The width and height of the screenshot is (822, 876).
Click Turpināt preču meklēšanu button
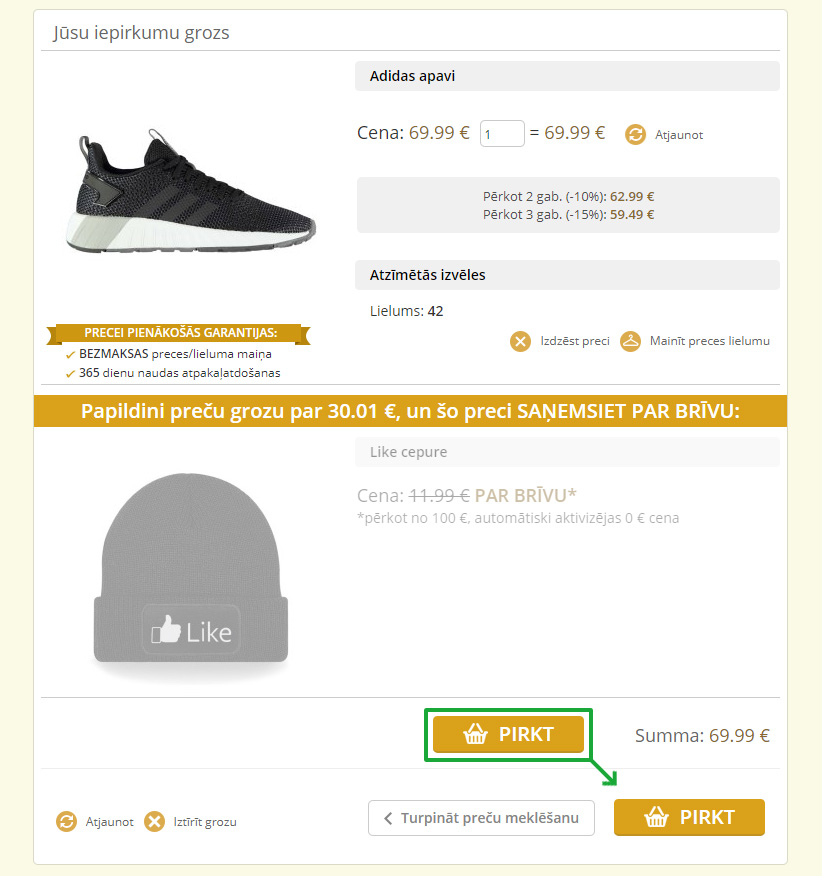pos(481,818)
